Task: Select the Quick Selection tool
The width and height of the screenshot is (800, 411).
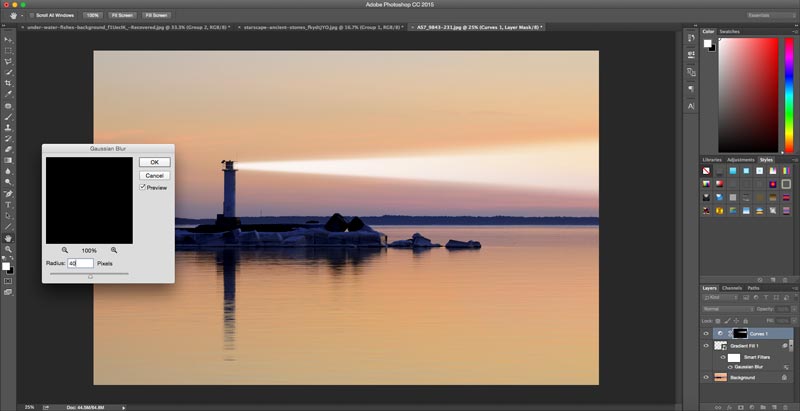Action: click(8, 72)
